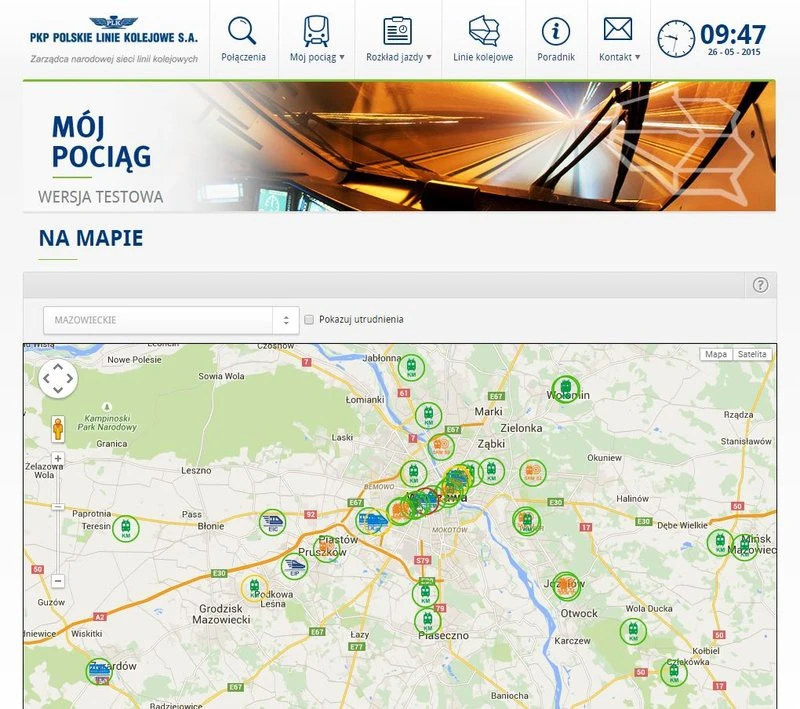Select the EIC train marker near Błonie

272,522
